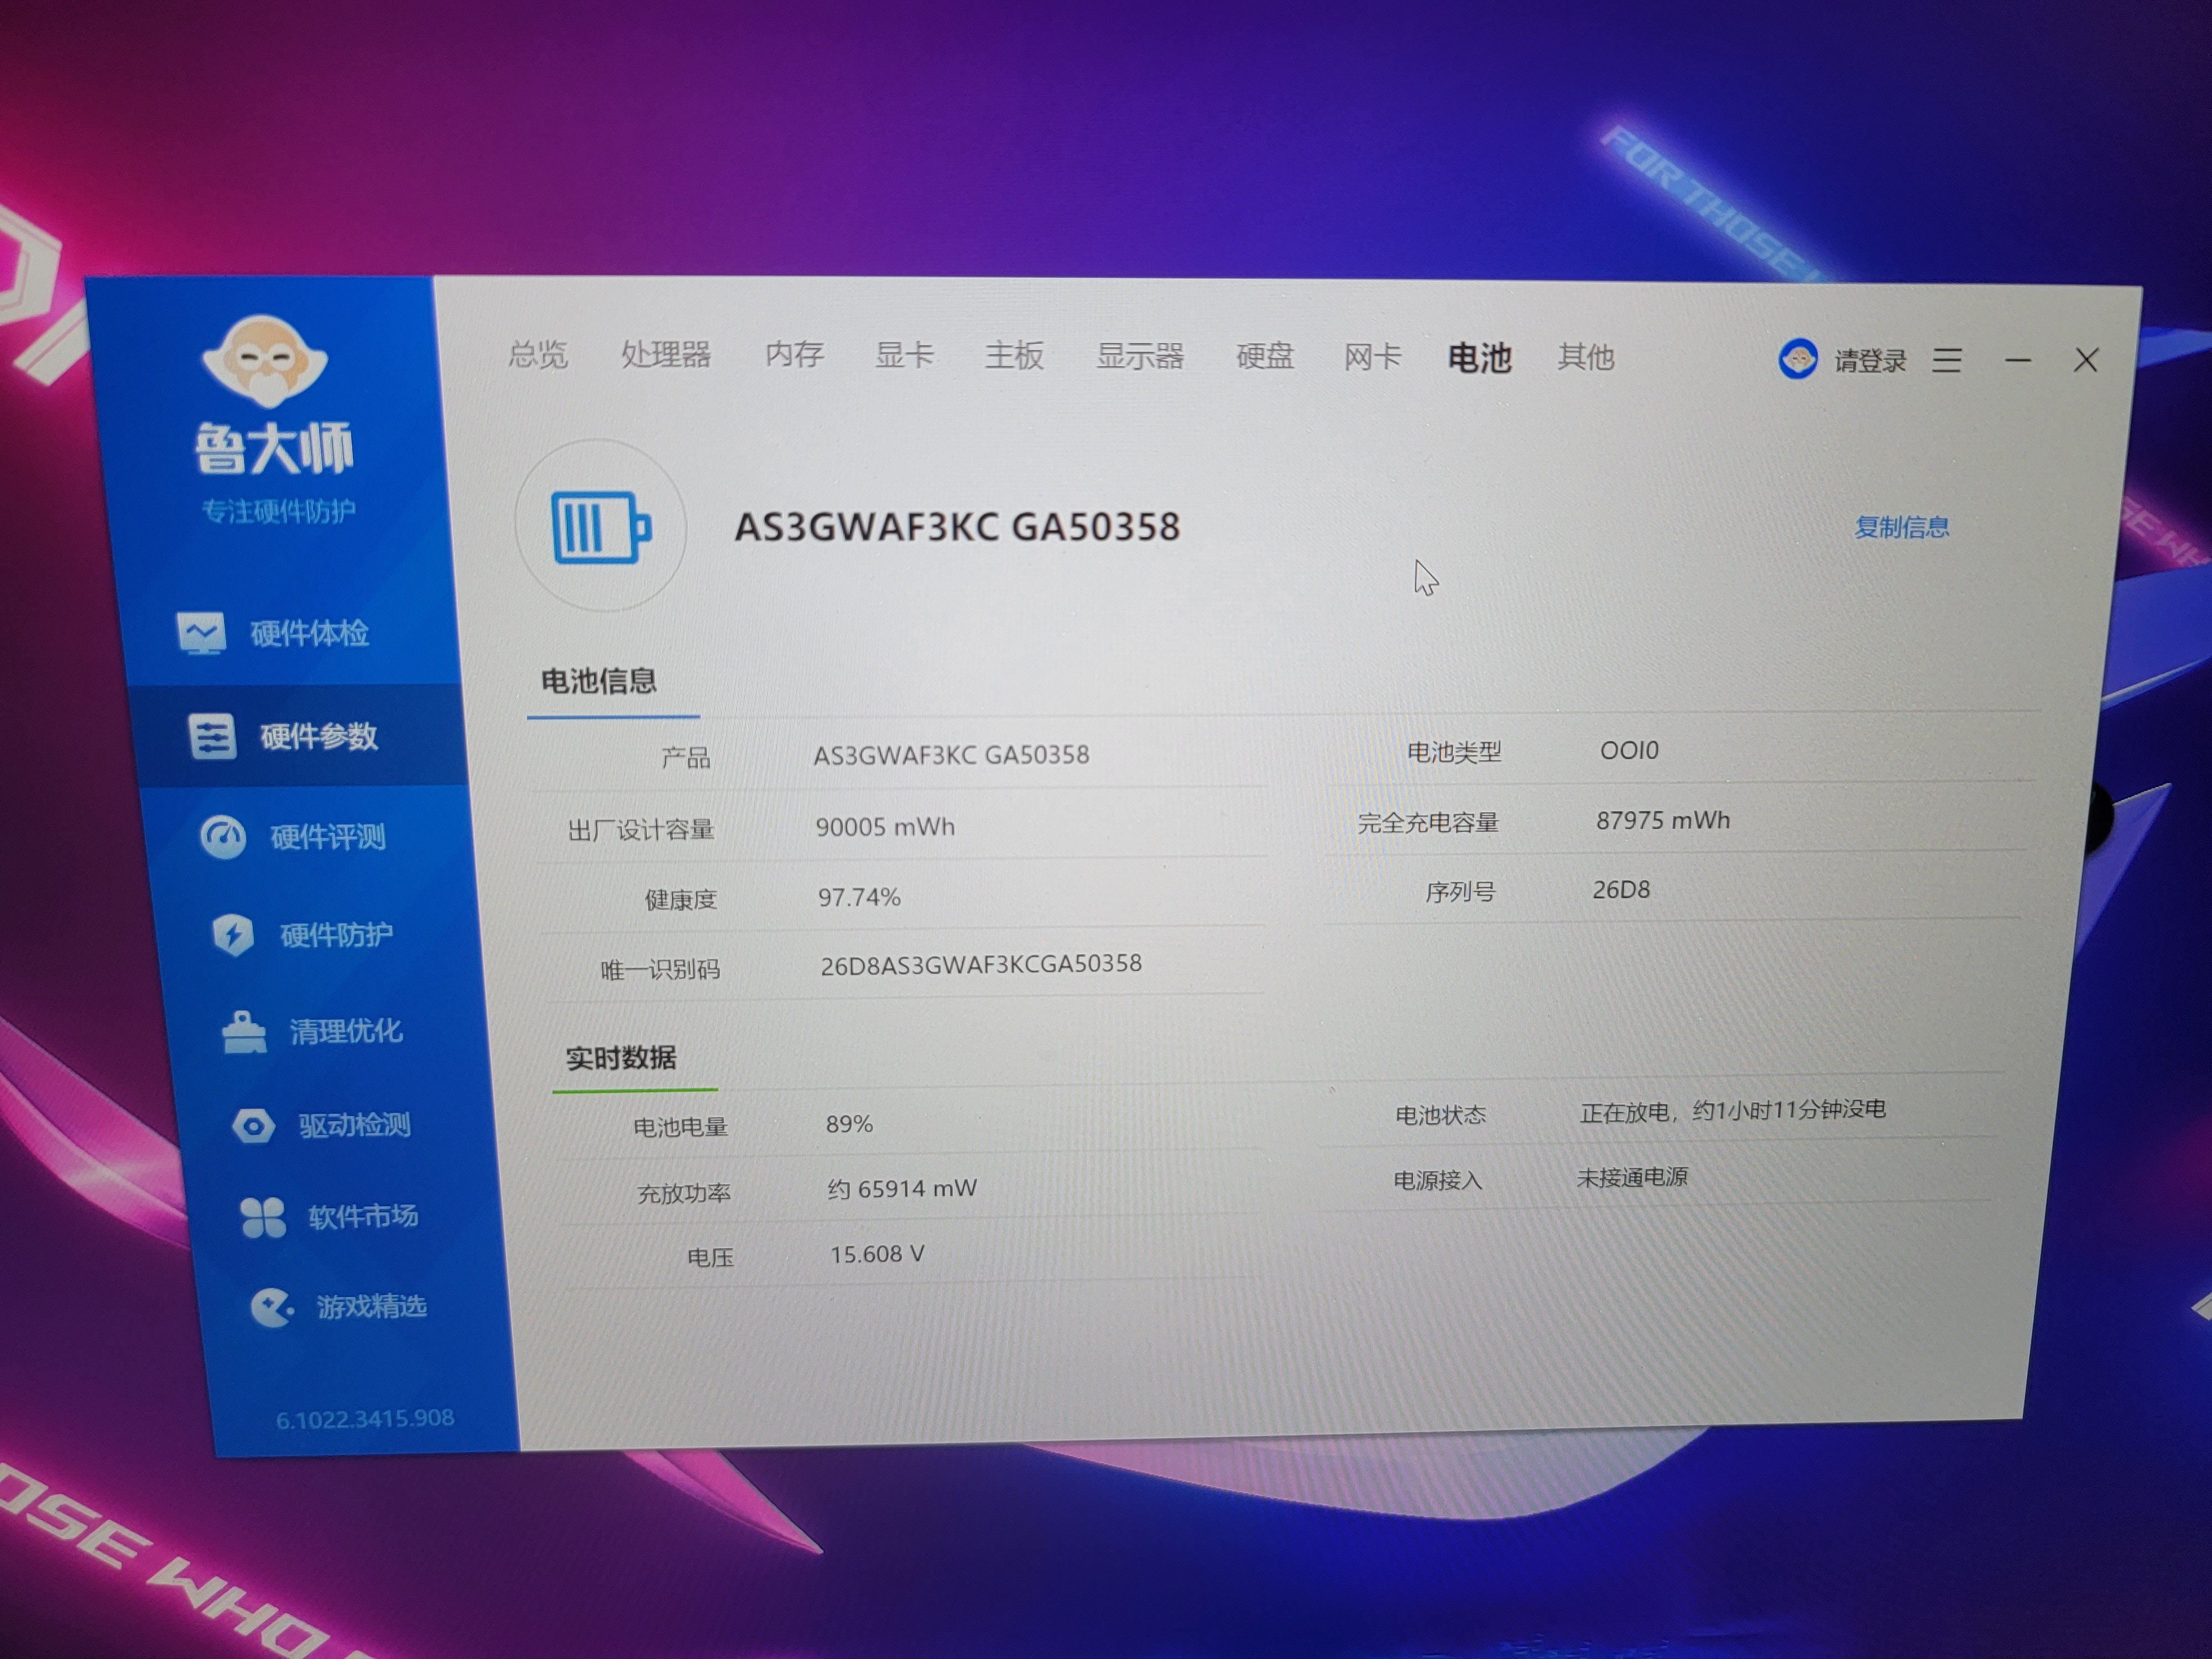Click the 约 65914 mW power value
Screen dimensions: 2212x1659
(x=902, y=1189)
